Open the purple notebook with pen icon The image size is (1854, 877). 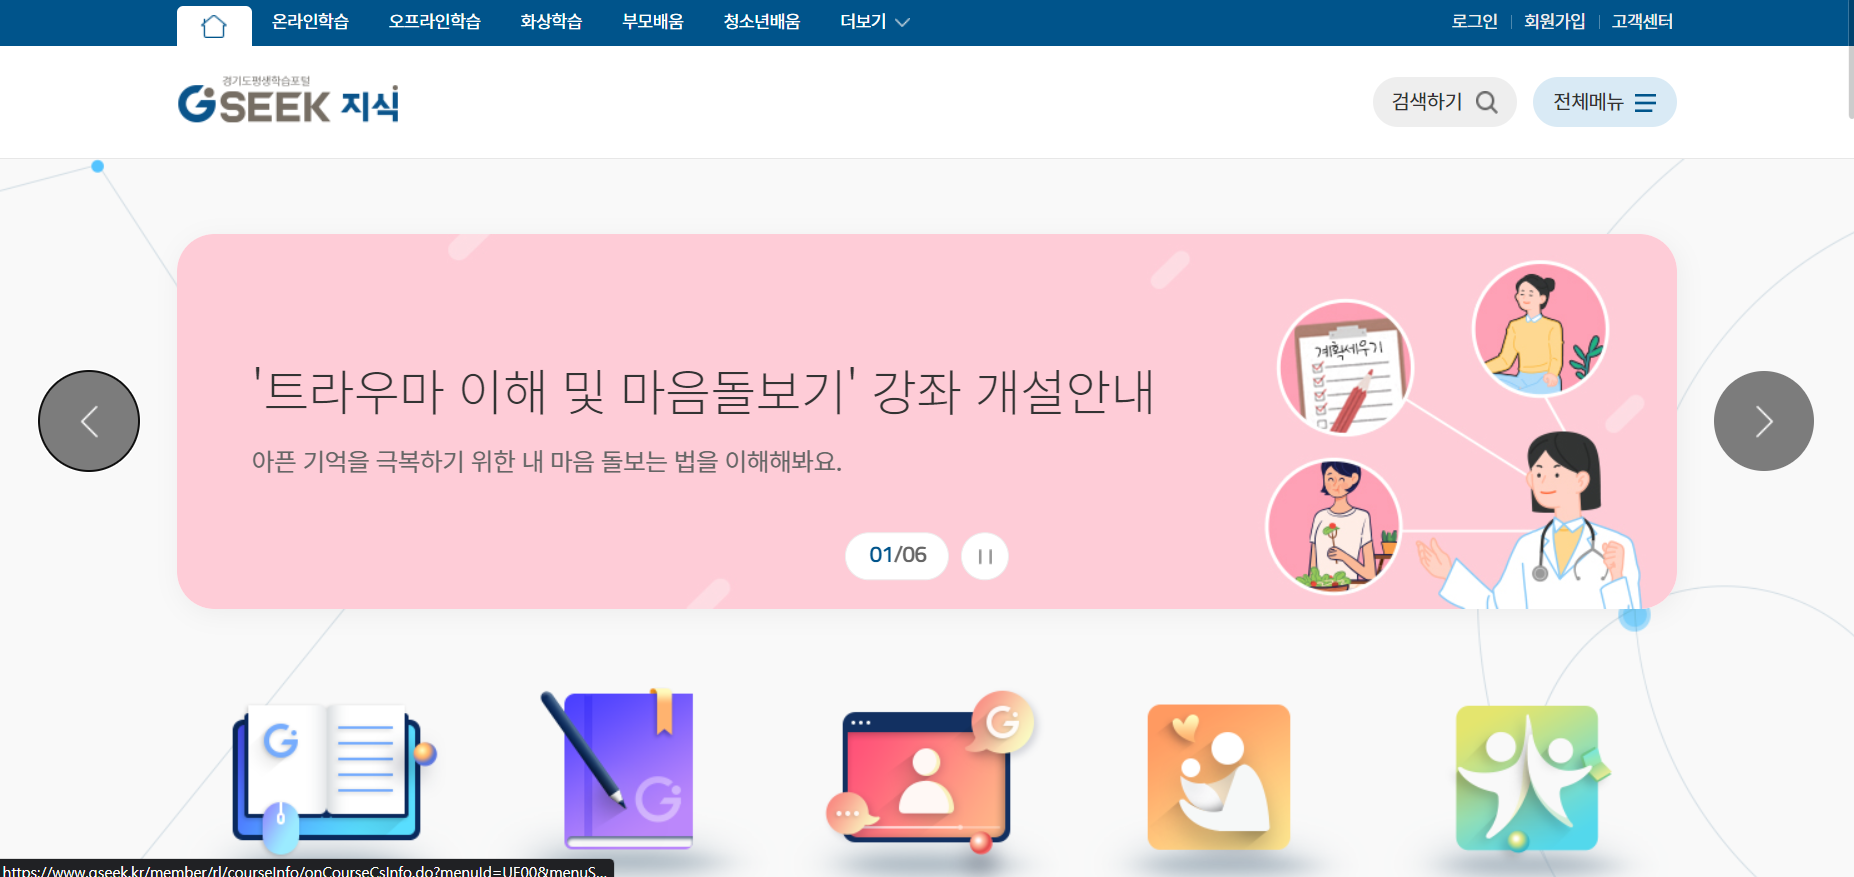tap(618, 770)
